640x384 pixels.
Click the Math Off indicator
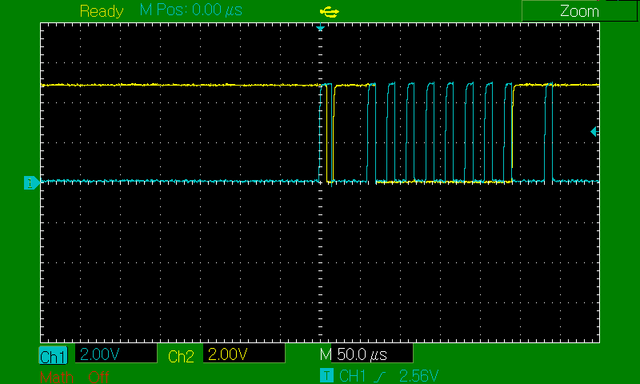[74, 377]
